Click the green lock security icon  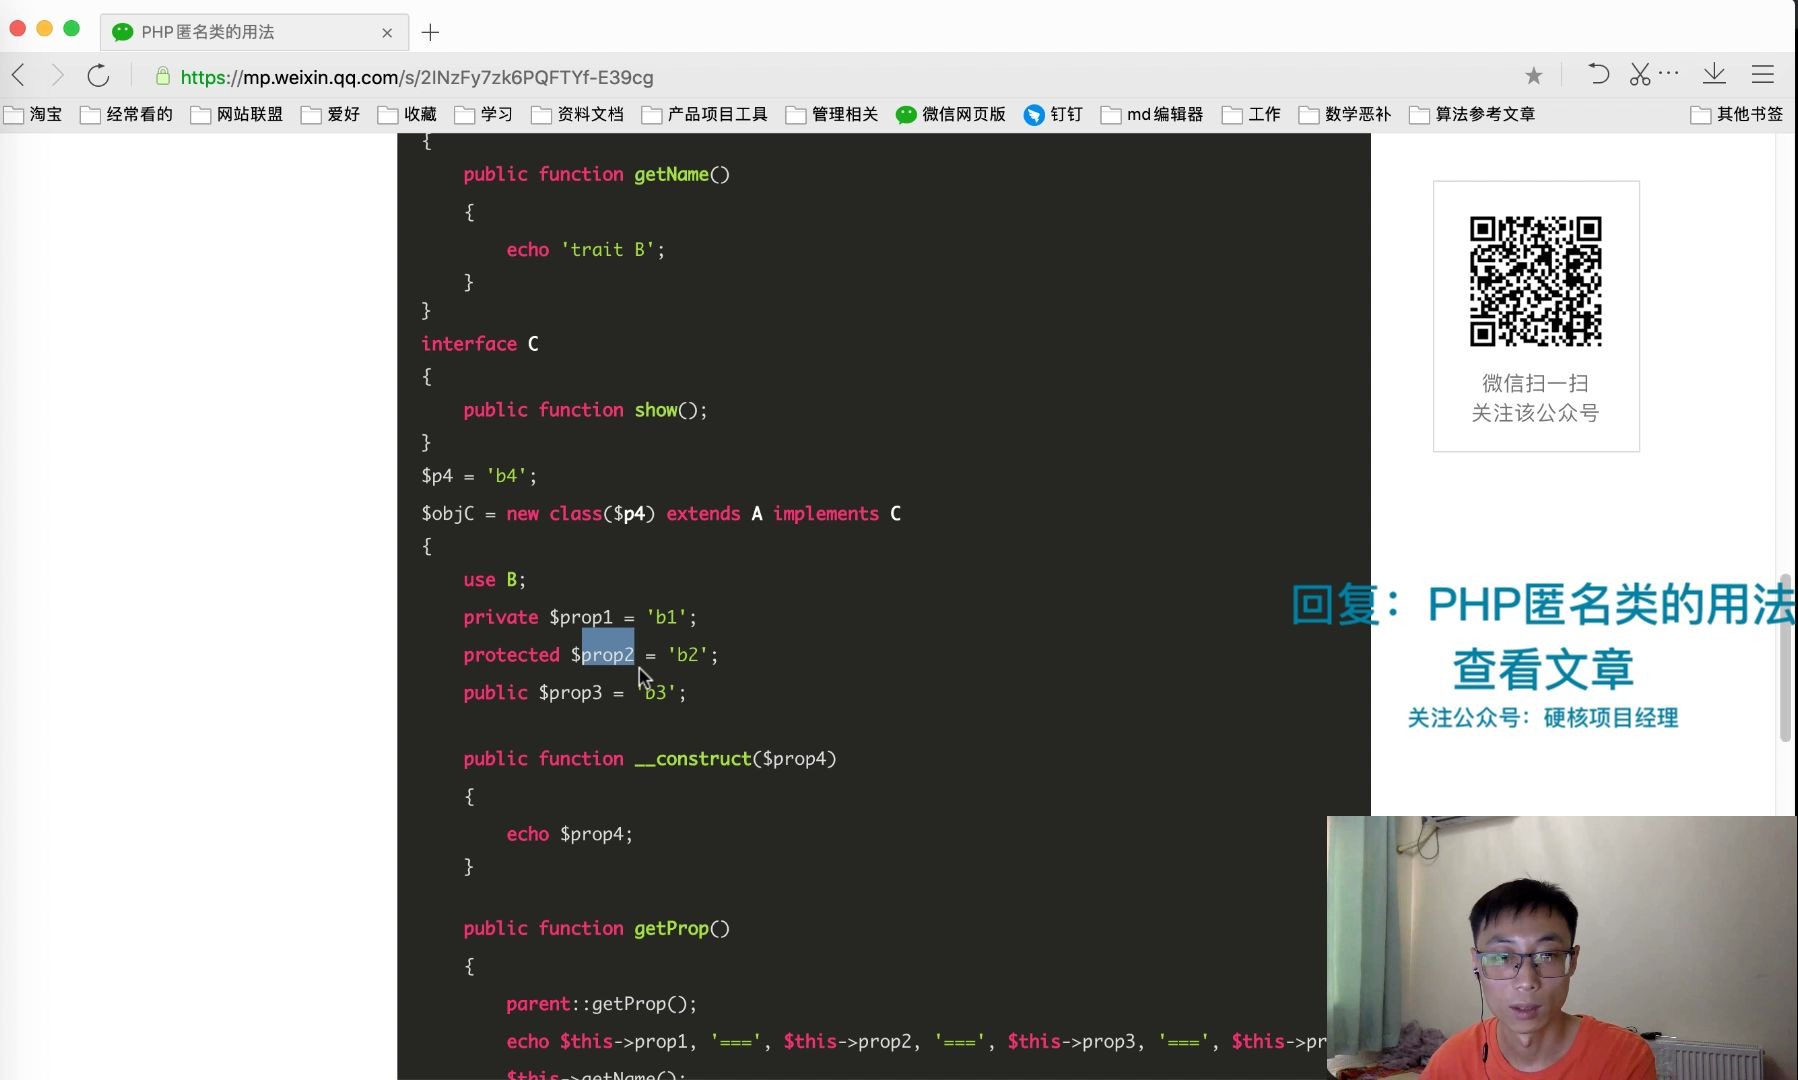(x=162, y=76)
